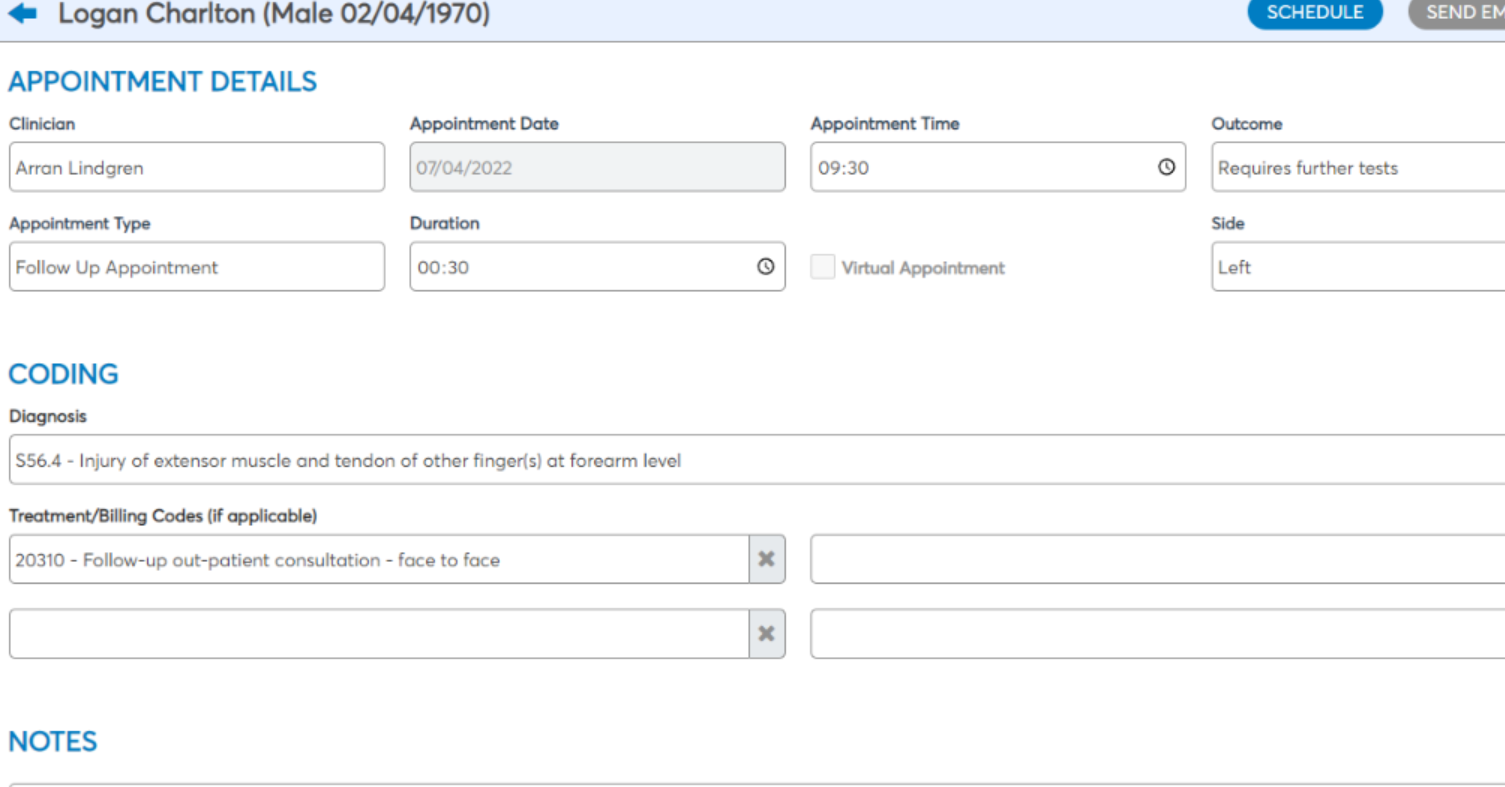Viewport: 1505px width, 787px height.
Task: Click the SCHEDULE button
Action: click(1314, 13)
